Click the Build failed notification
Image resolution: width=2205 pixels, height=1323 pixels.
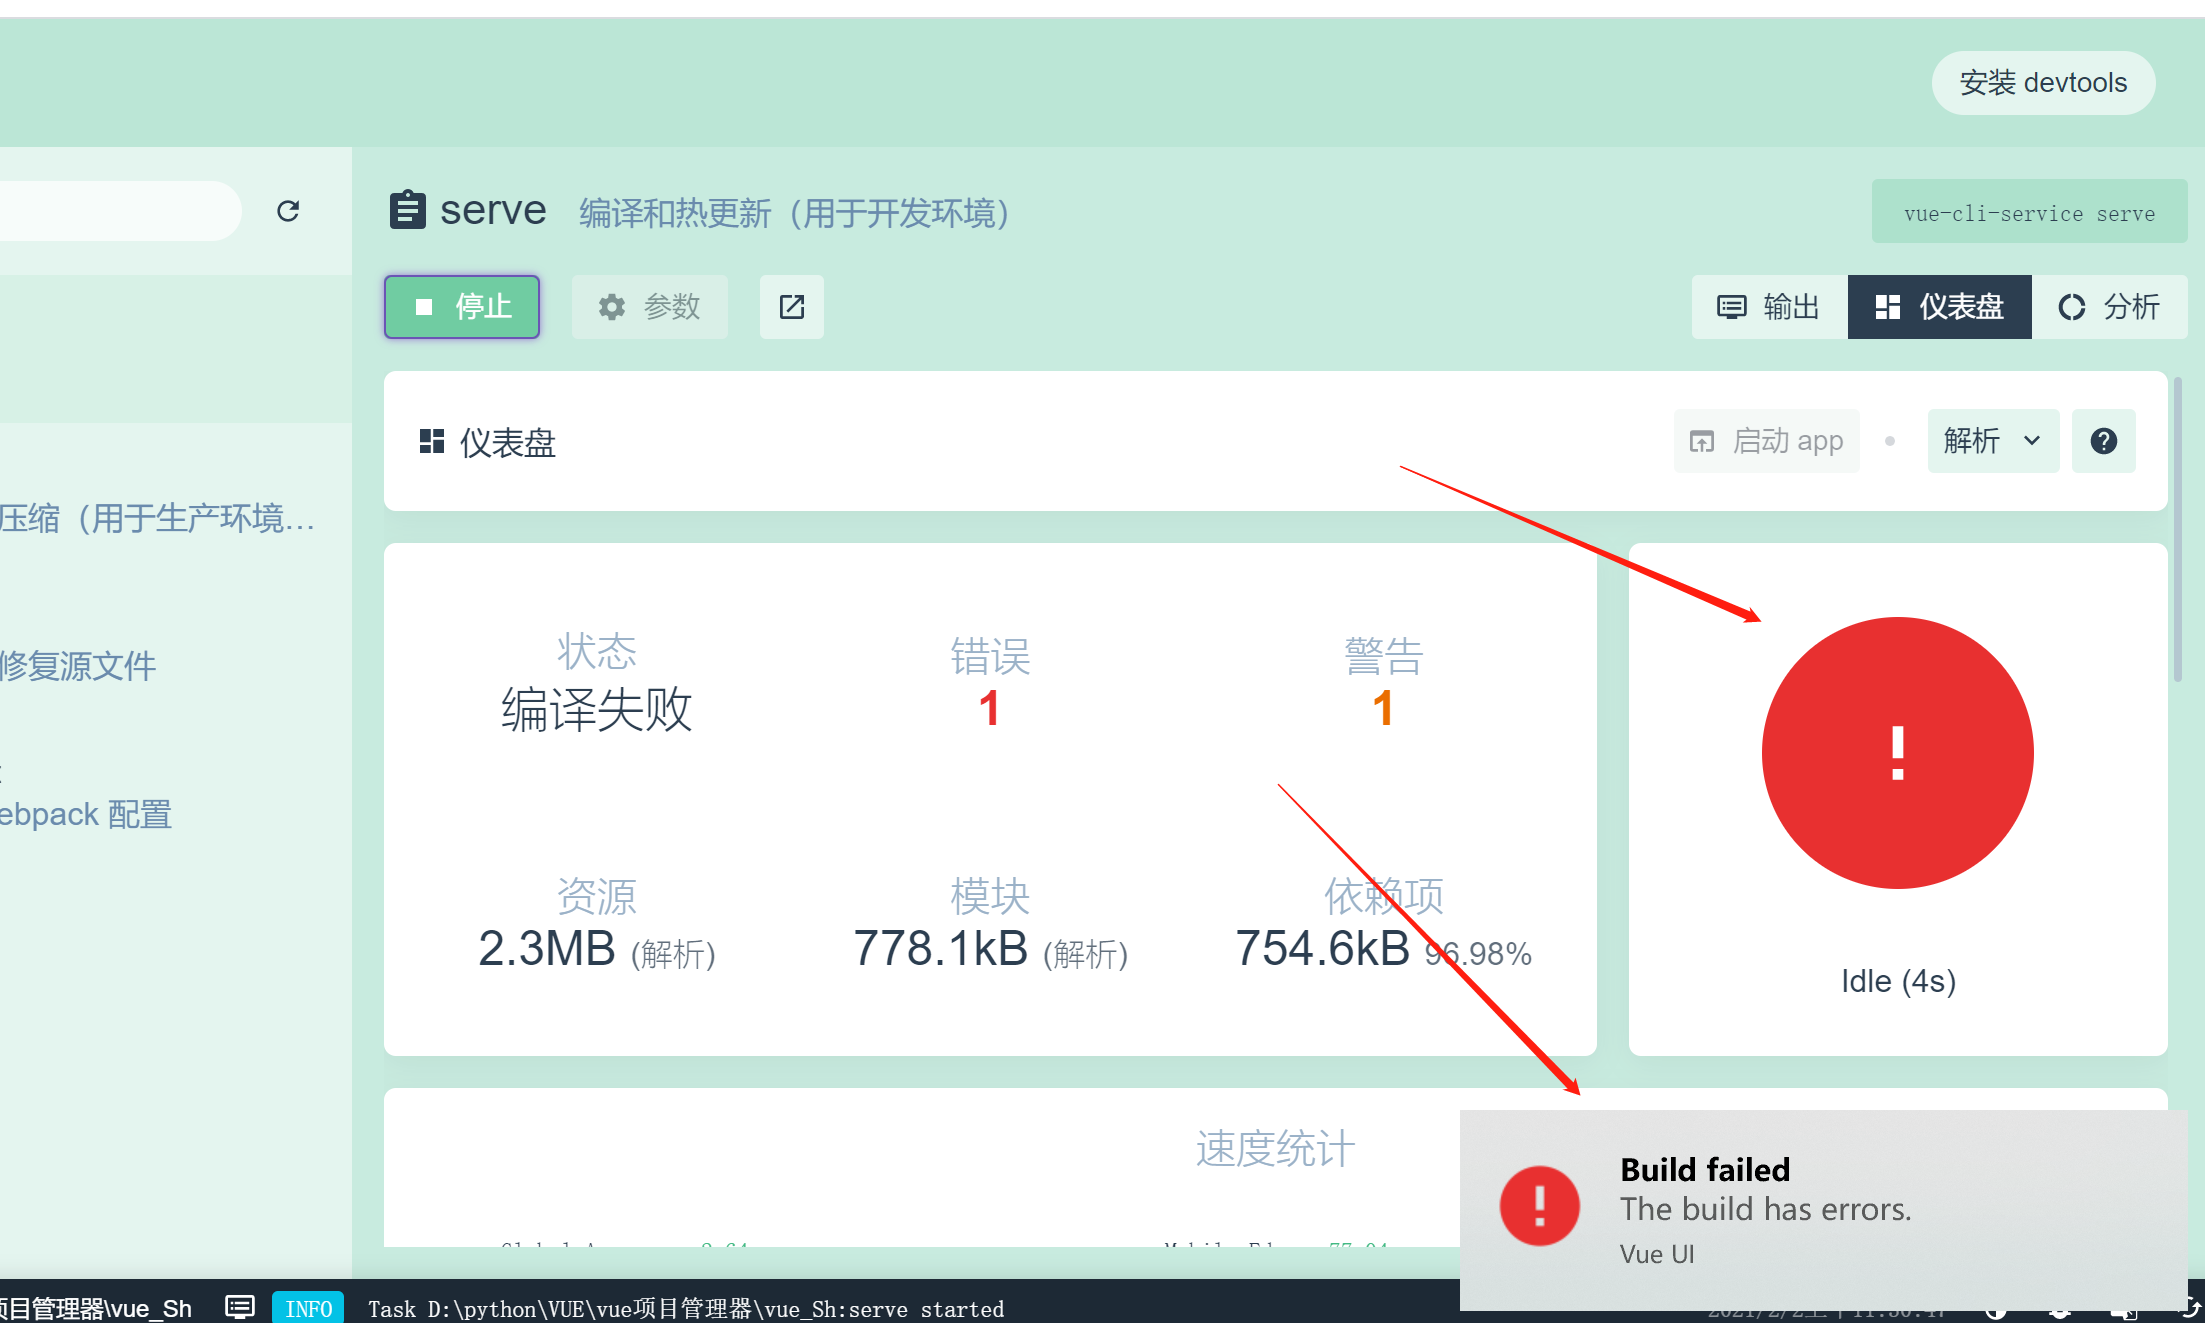1823,1210
